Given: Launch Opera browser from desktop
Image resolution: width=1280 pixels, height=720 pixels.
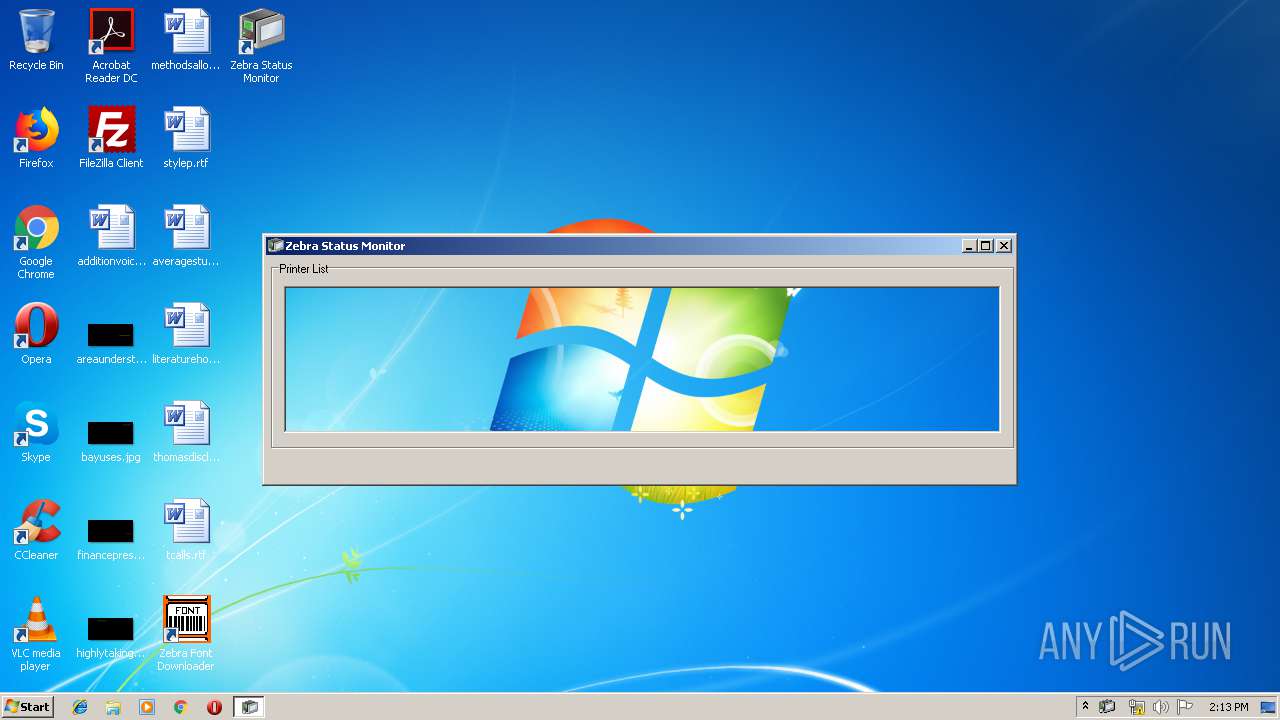Looking at the screenshot, I should tap(36, 334).
